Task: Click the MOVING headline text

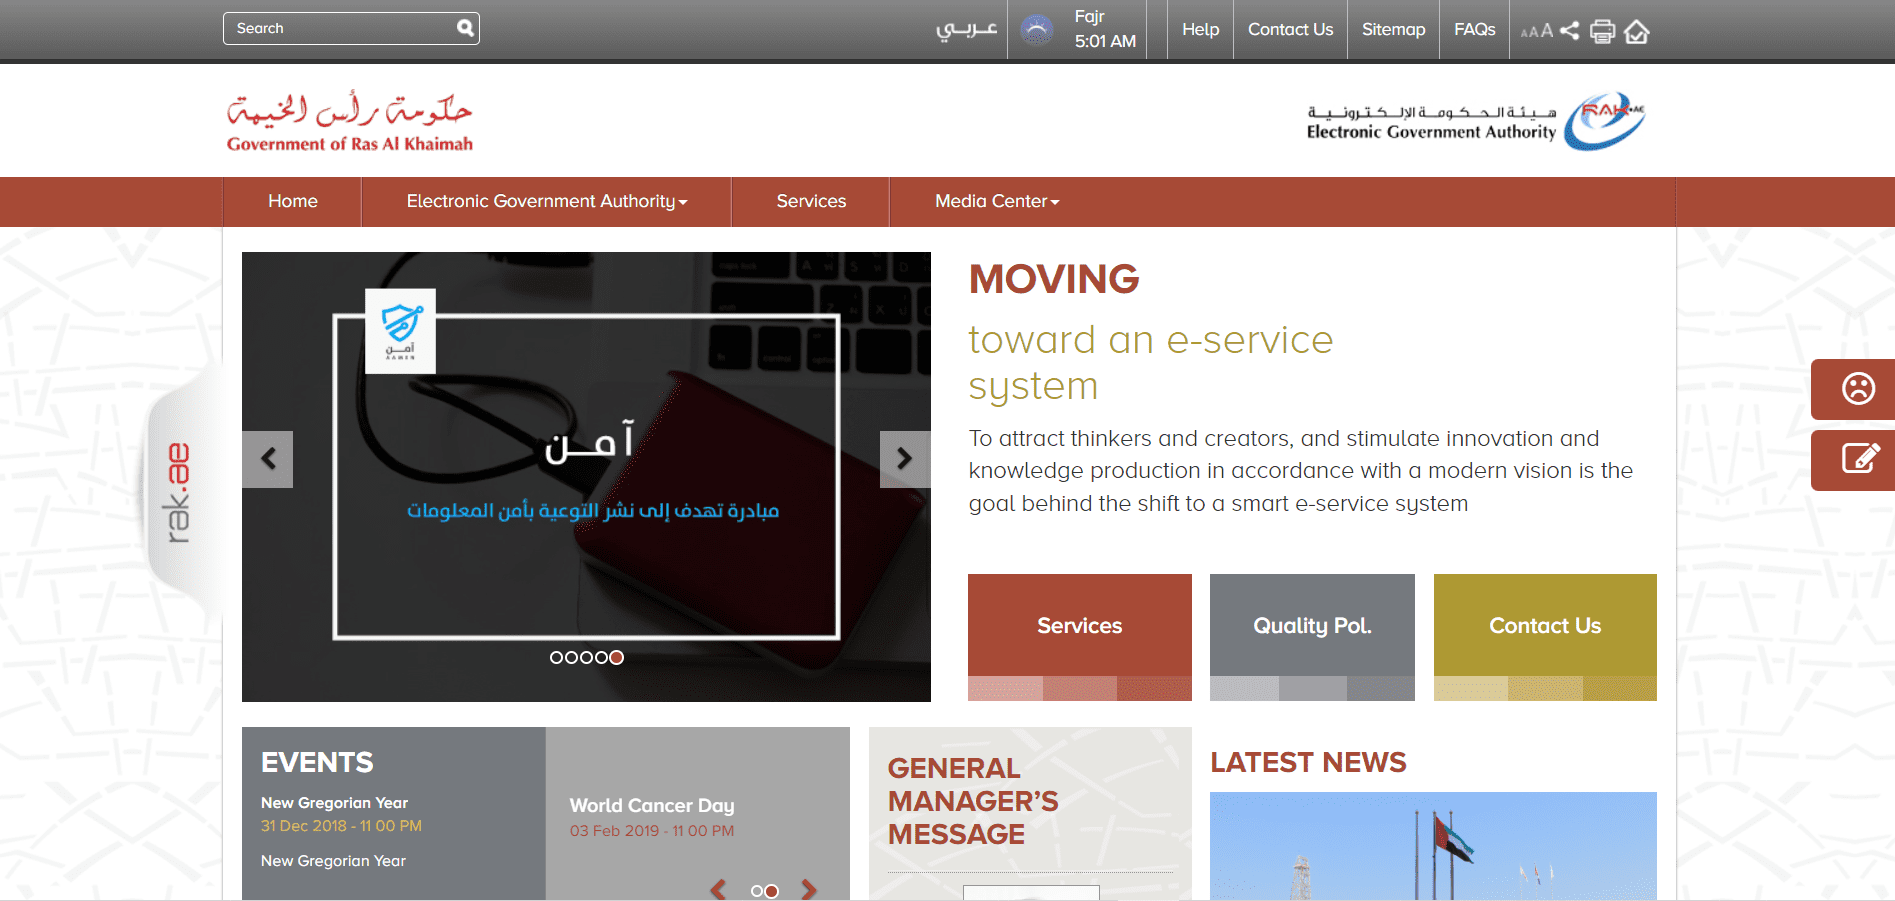Action: tap(1054, 279)
